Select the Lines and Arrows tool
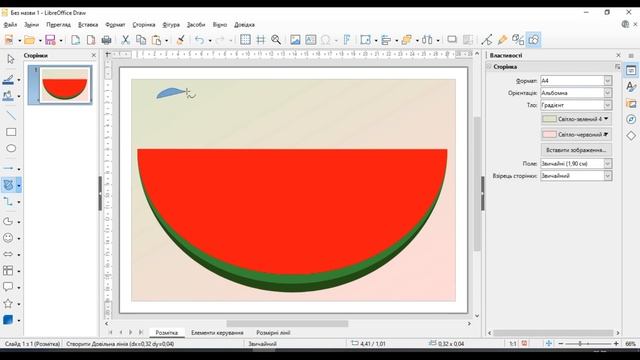Viewport: 640px width, 360px height. (8, 168)
